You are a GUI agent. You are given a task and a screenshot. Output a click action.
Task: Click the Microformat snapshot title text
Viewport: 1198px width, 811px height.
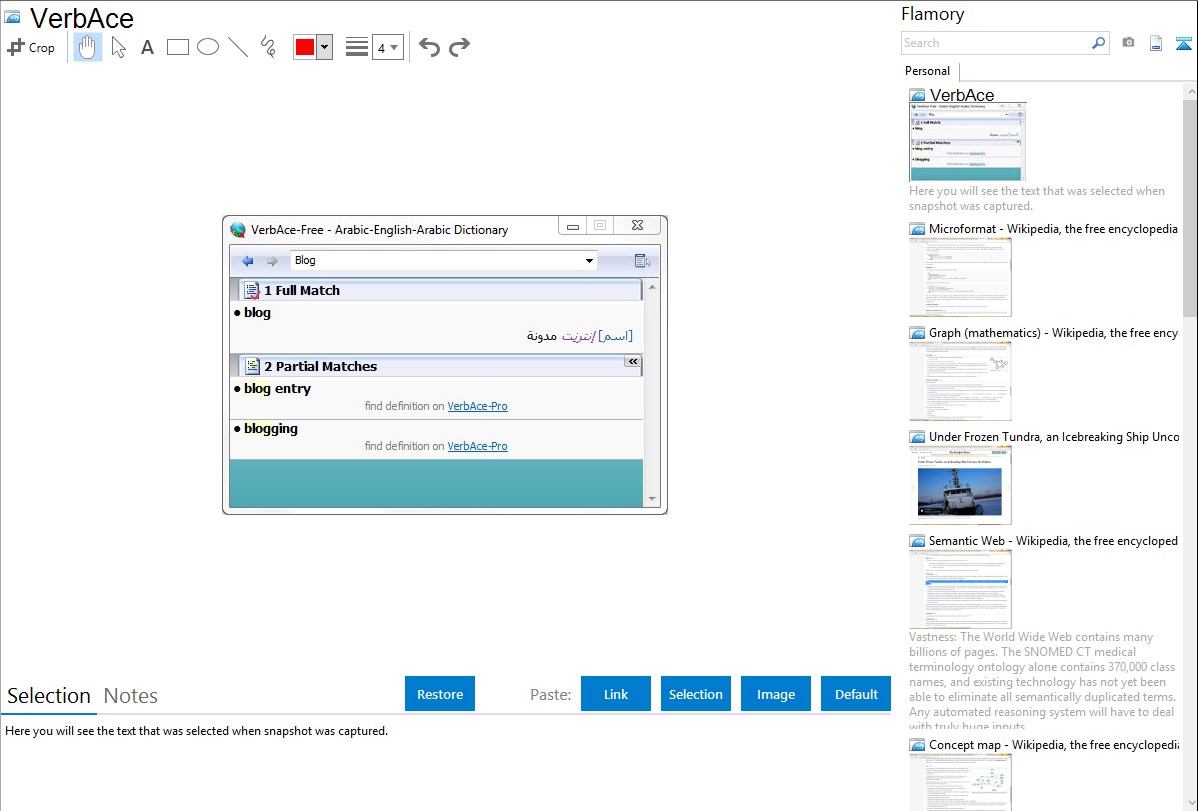[1054, 229]
